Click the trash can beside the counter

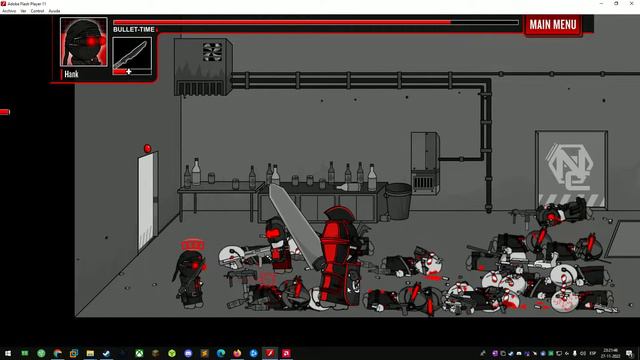click(398, 201)
